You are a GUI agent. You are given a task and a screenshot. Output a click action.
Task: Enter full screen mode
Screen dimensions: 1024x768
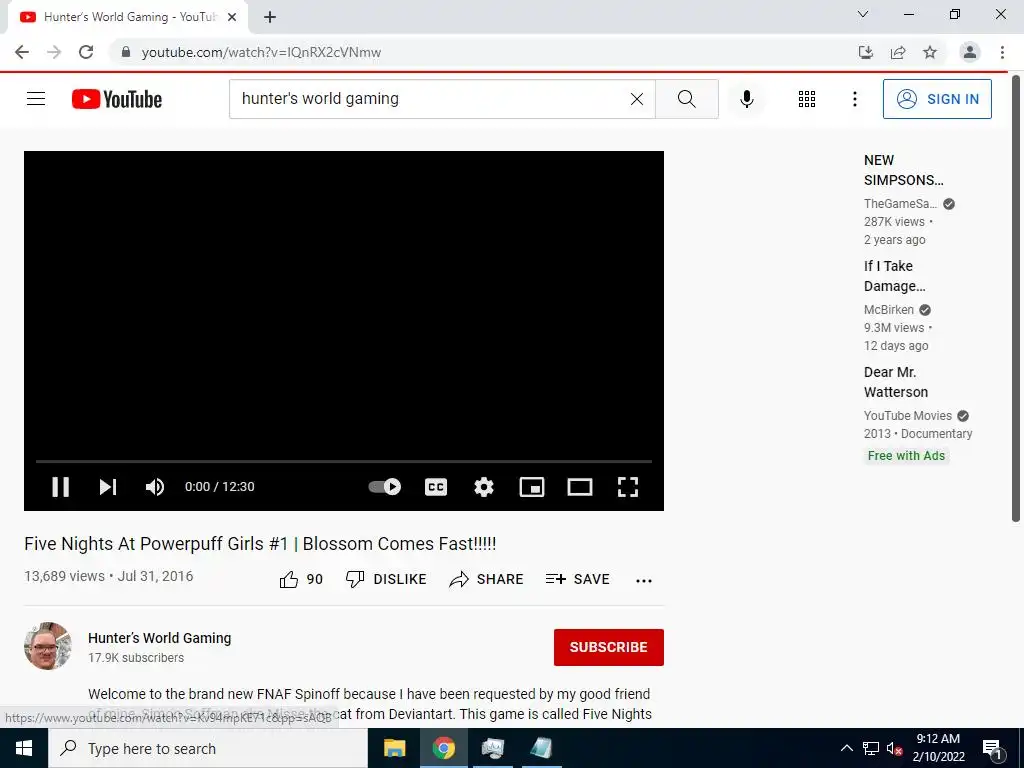tap(628, 487)
